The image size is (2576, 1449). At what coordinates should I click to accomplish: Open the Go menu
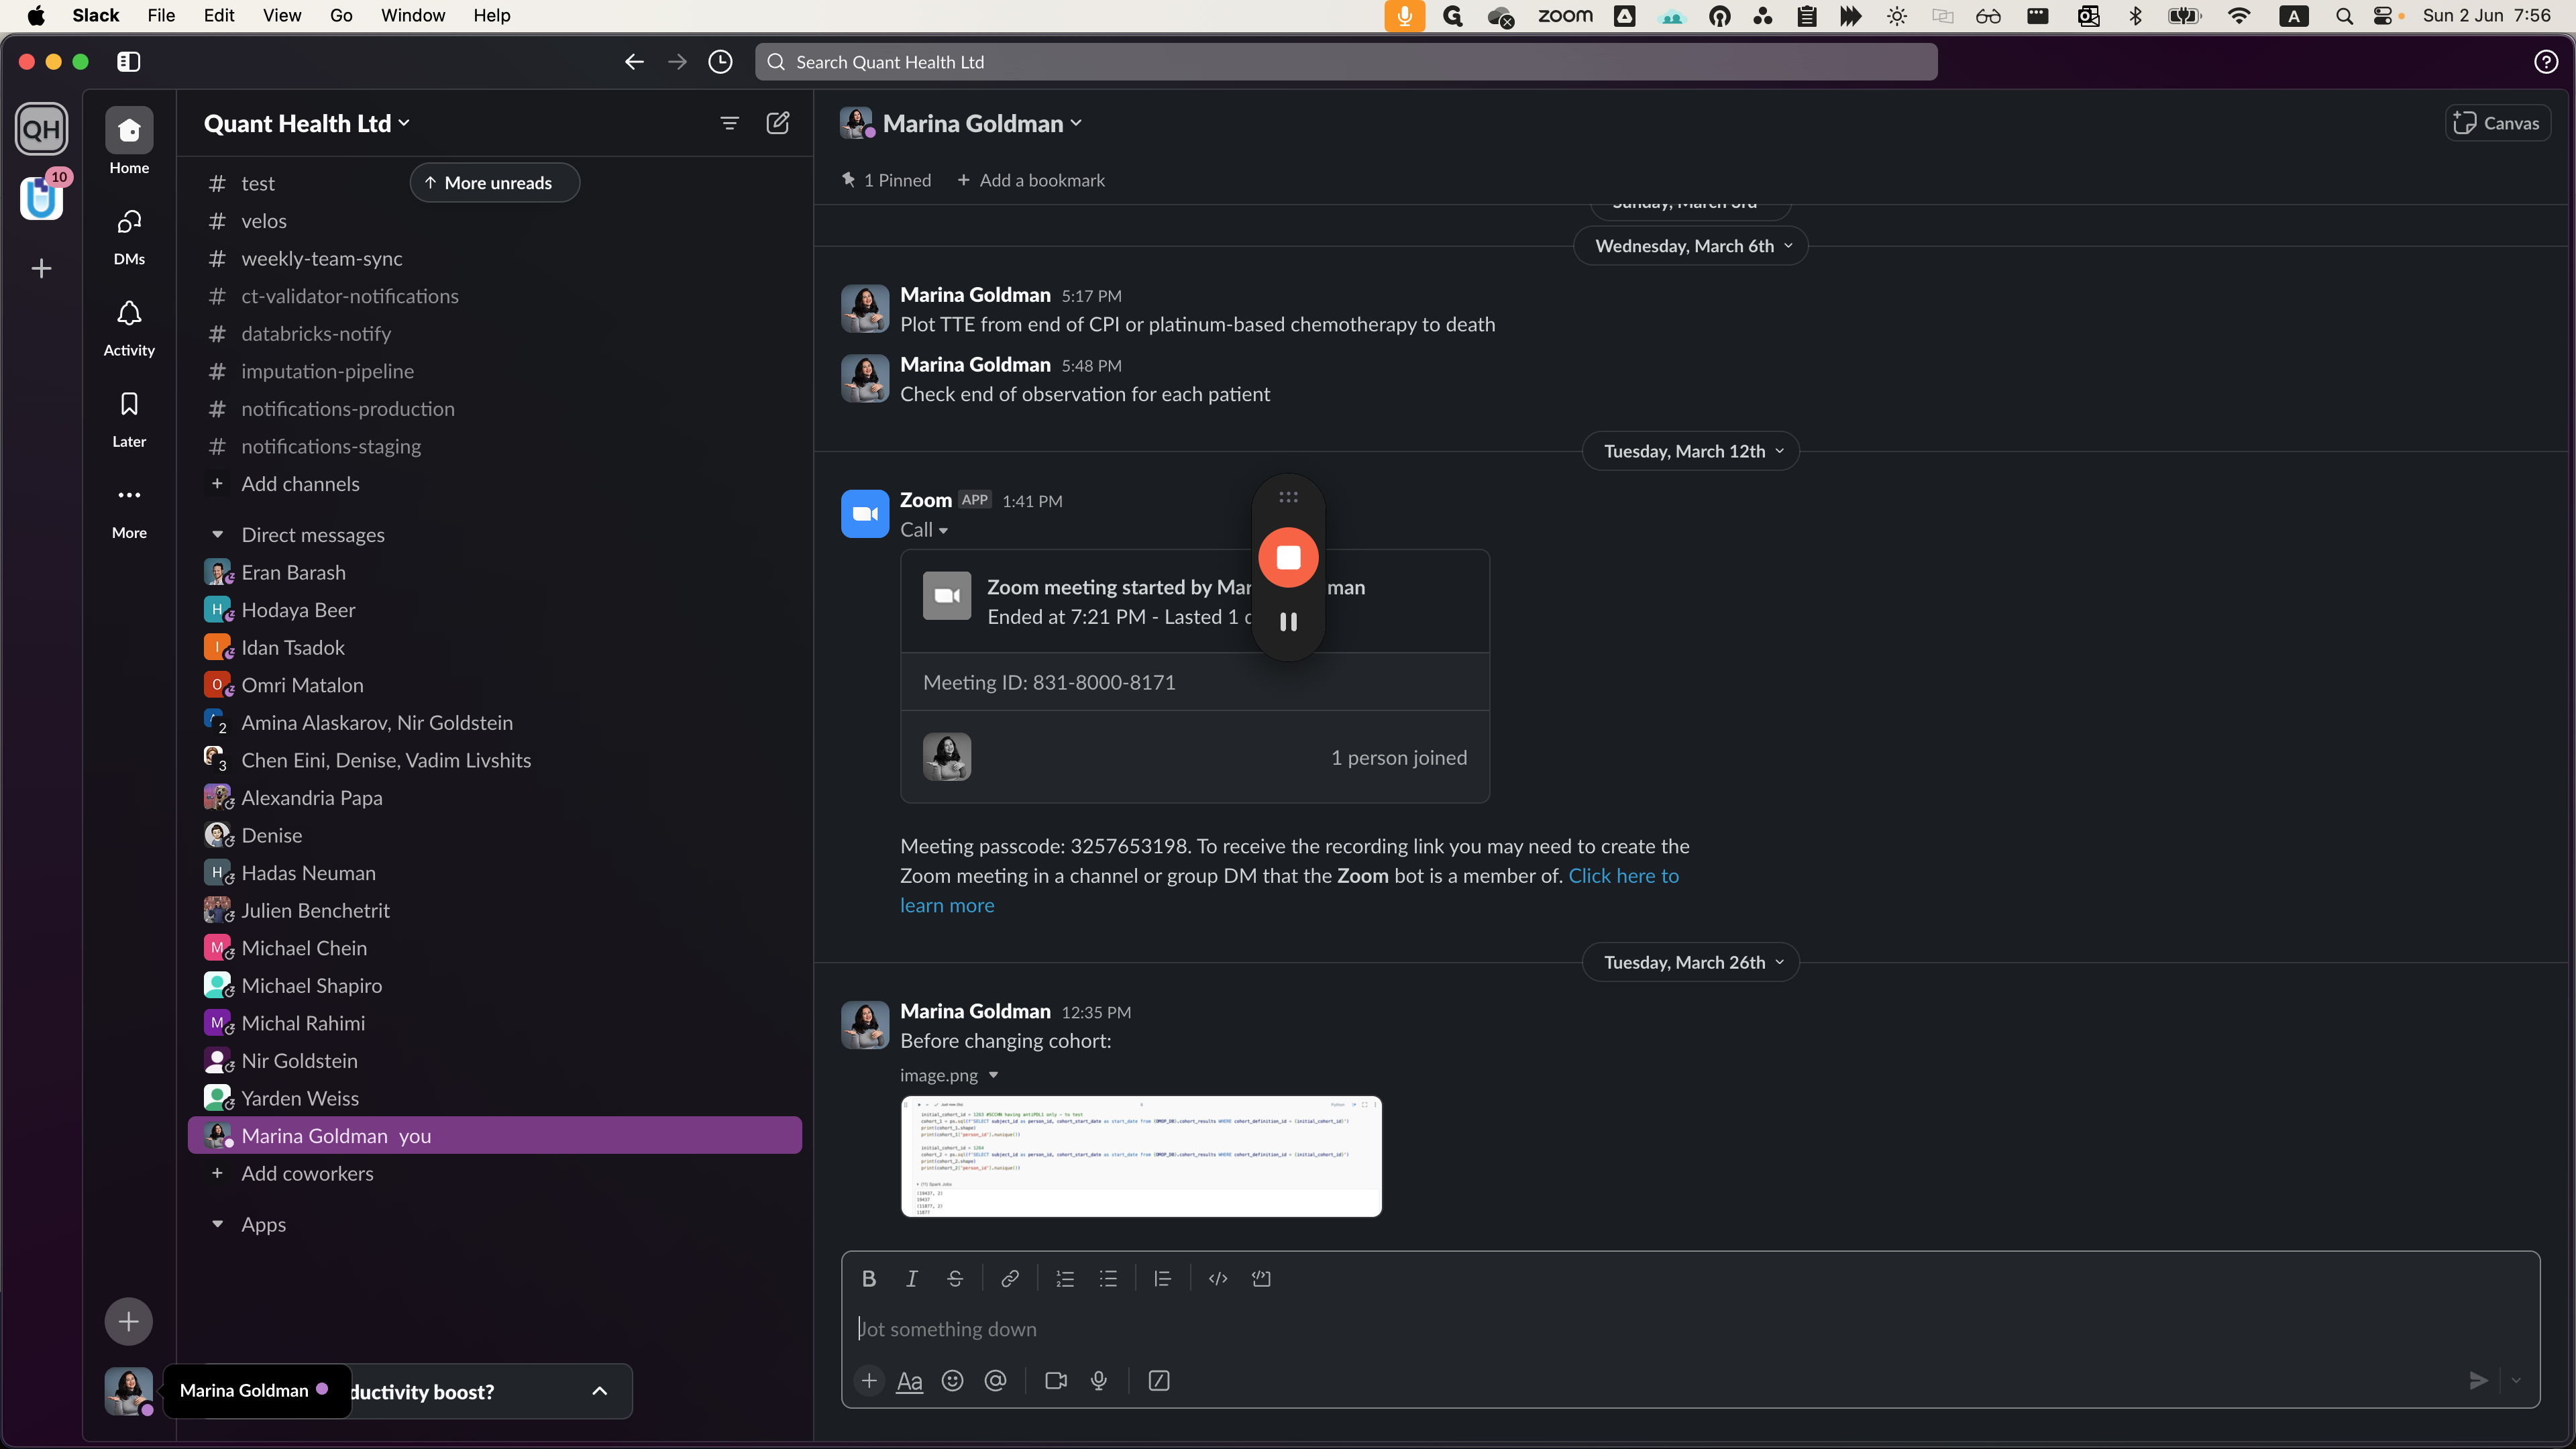341,15
